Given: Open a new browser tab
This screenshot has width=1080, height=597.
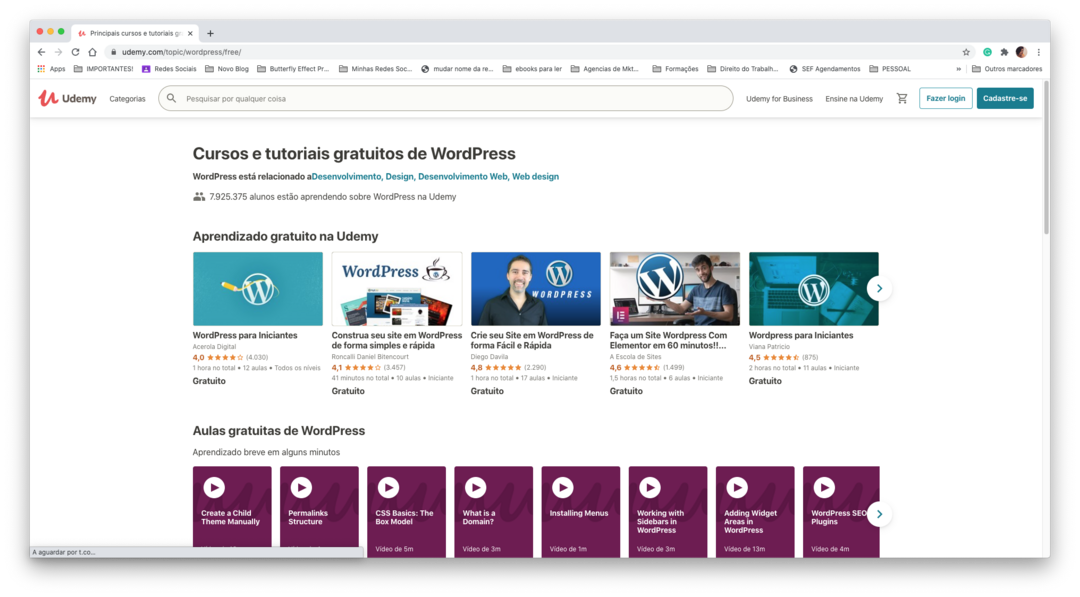Looking at the screenshot, I should 210,33.
